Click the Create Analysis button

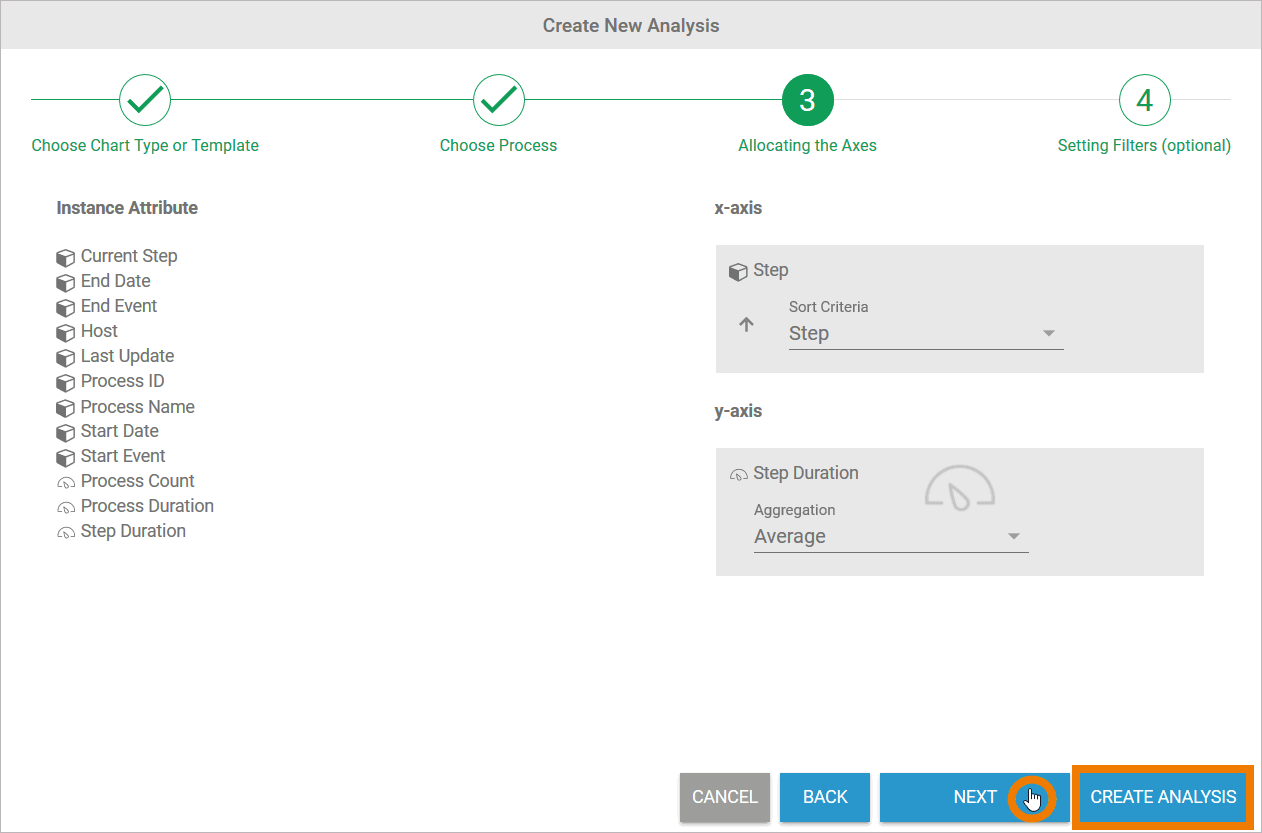(1163, 797)
